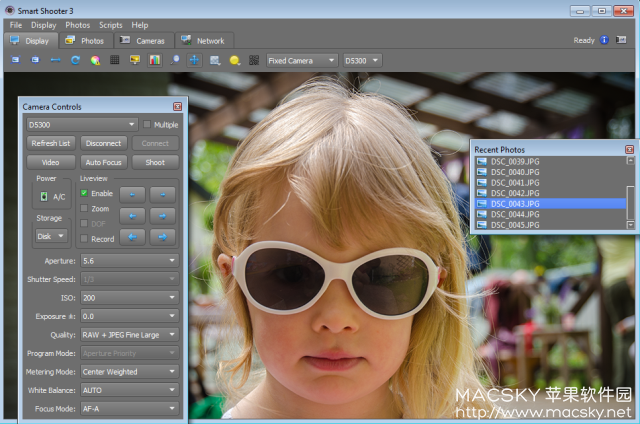Viewport: 640px width, 424px height.
Task: Click the yellow circle icon in toolbar
Action: pyautogui.click(x=235, y=60)
